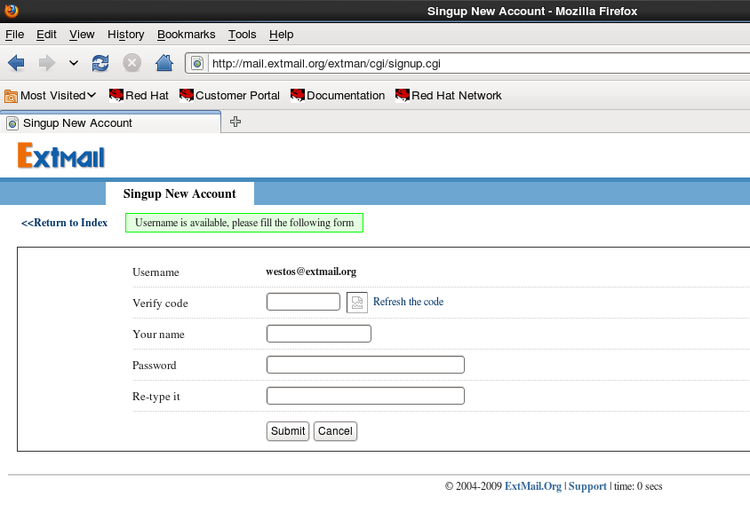Open the Documentation bookmark

pos(338,96)
